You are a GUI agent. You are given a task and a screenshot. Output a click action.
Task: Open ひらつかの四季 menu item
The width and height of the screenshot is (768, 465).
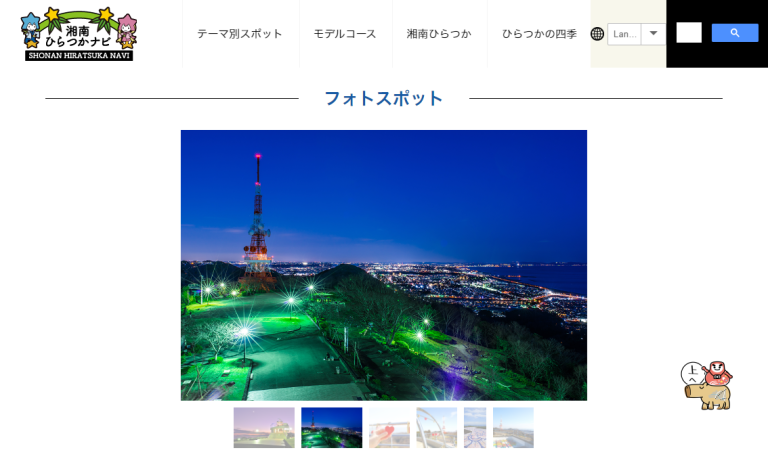[539, 34]
